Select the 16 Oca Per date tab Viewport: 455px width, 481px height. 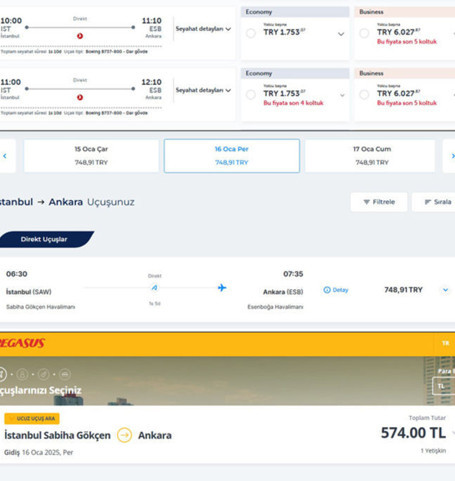pos(232,156)
